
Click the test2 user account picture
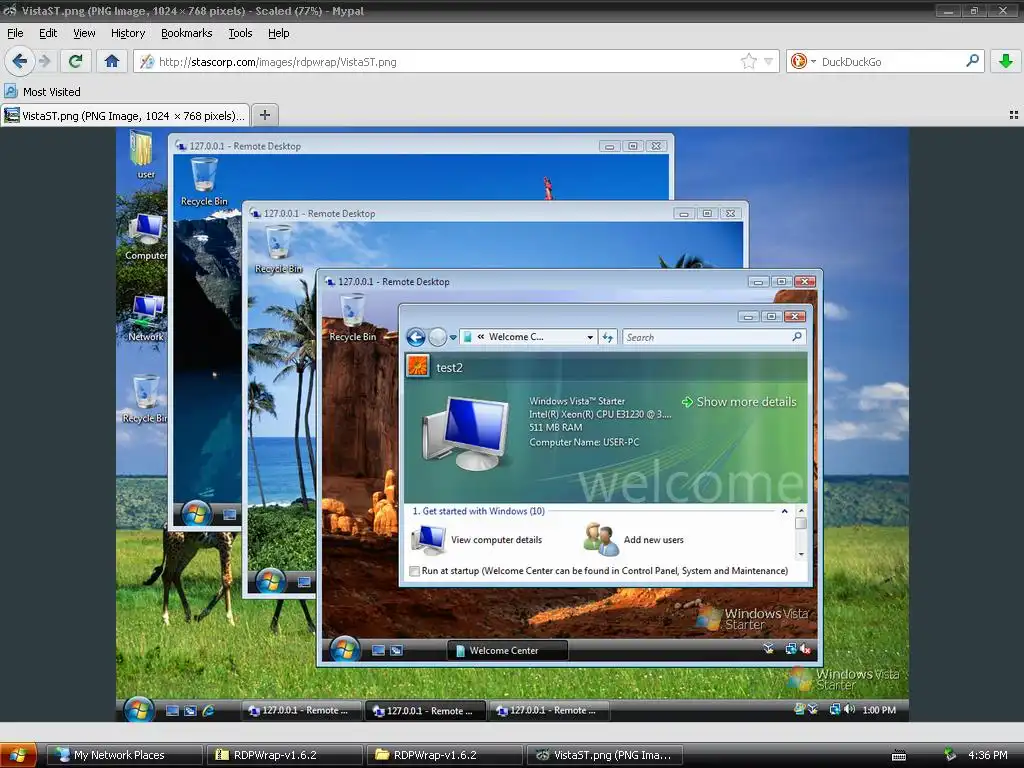pos(418,366)
